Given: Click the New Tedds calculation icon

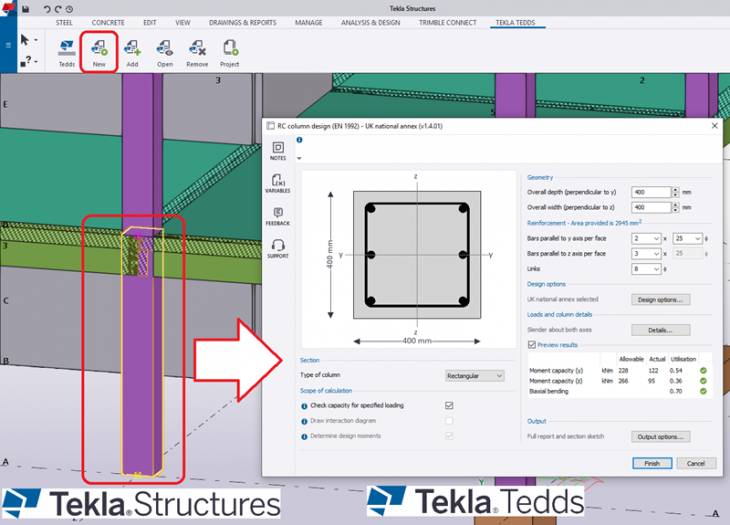Looking at the screenshot, I should (99, 48).
